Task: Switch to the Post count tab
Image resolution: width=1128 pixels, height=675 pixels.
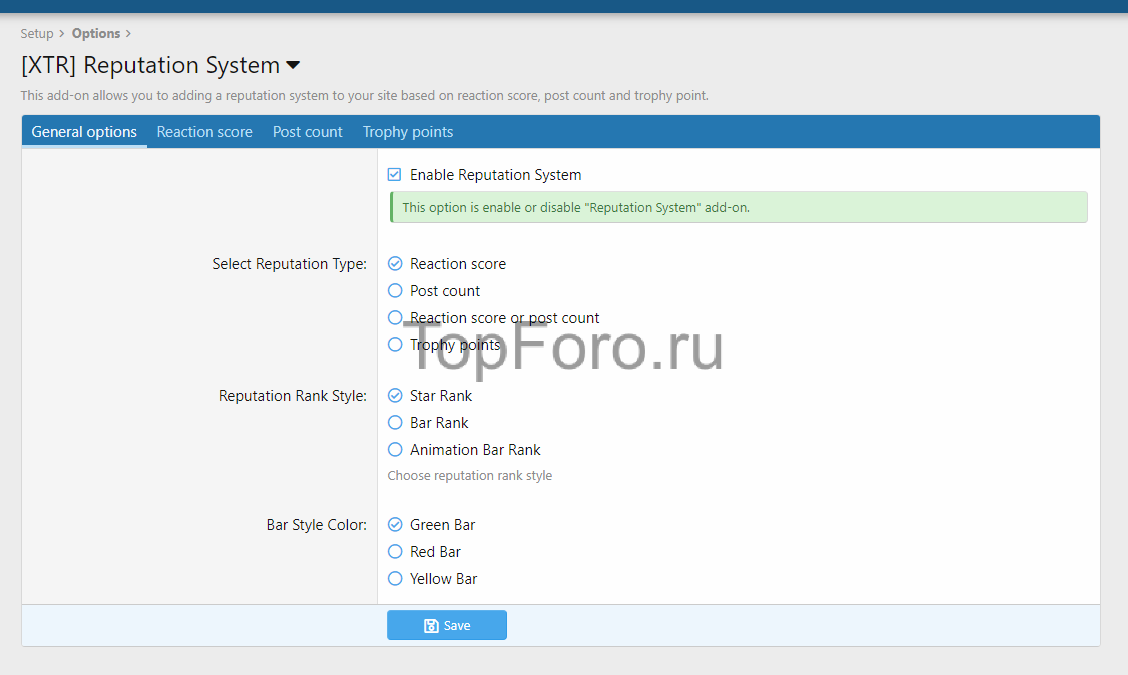Action: click(x=307, y=132)
